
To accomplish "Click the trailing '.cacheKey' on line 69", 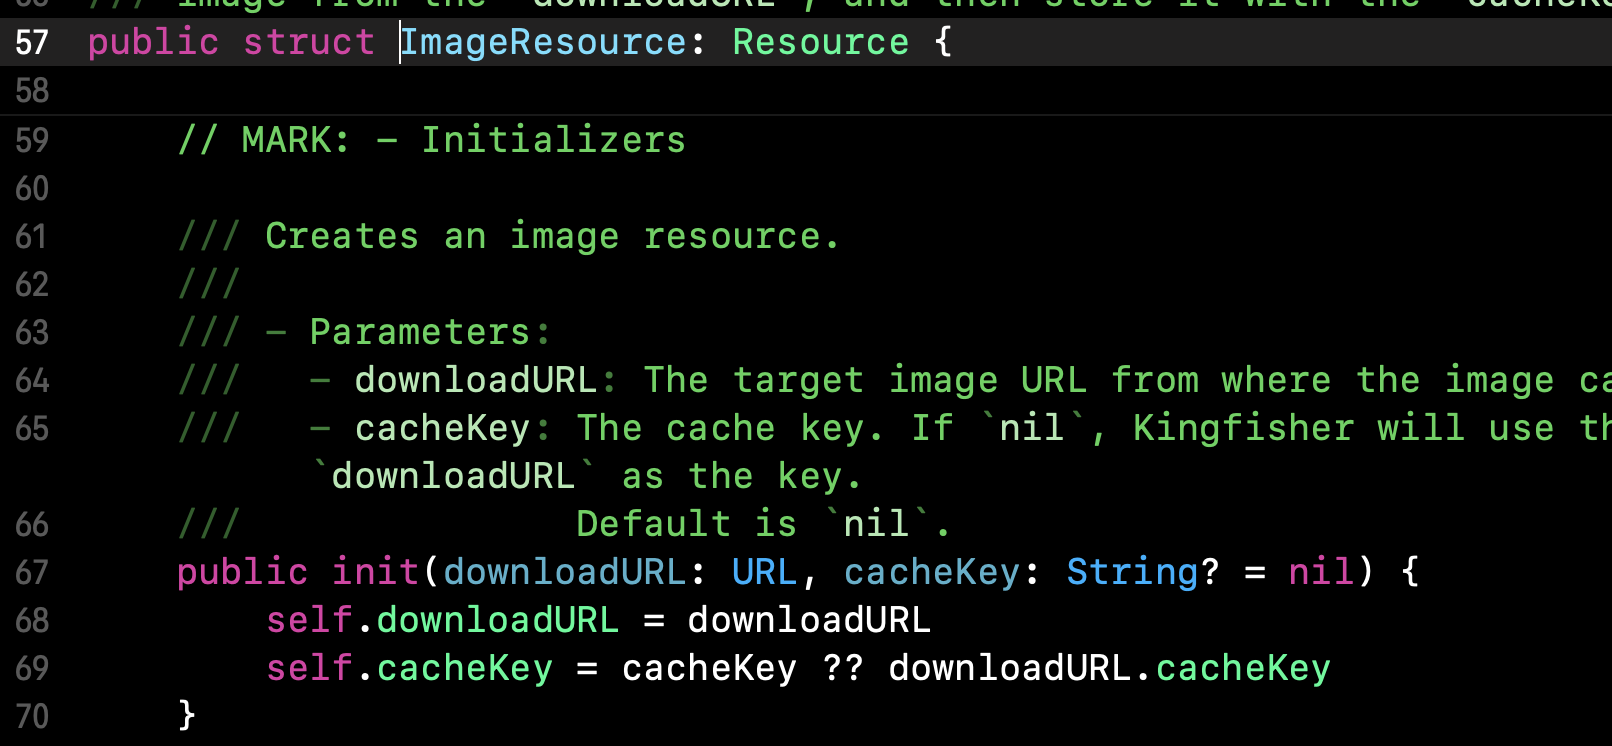I will [1232, 668].
